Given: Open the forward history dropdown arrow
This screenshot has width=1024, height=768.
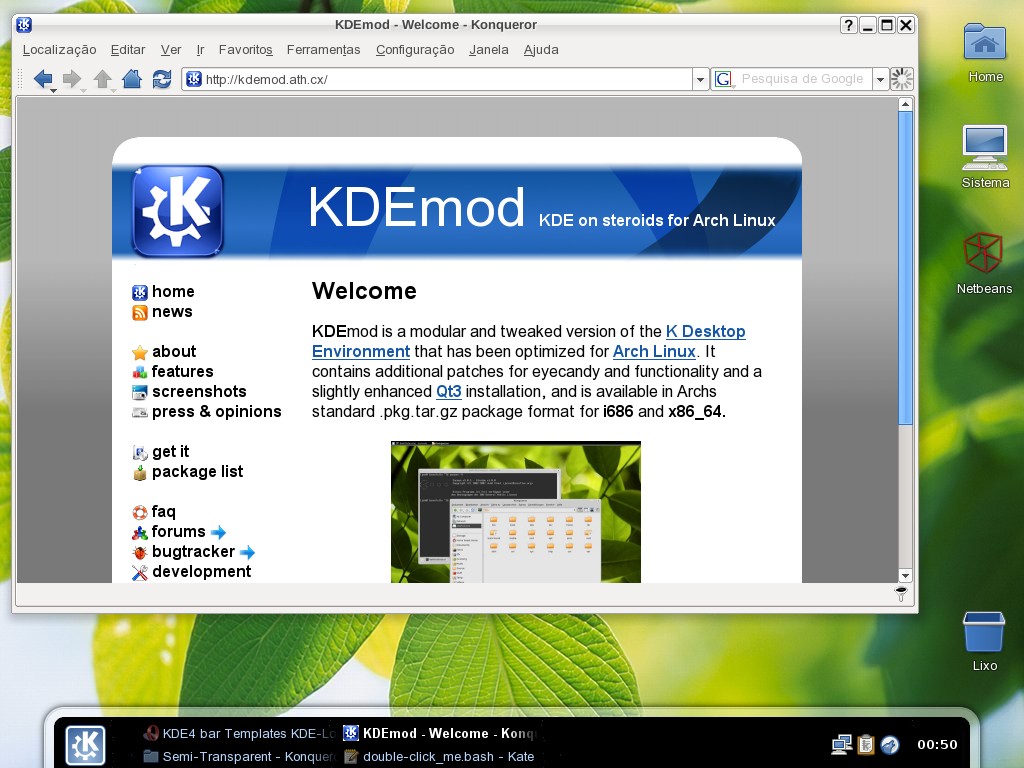Looking at the screenshot, I should pyautogui.click(x=84, y=90).
